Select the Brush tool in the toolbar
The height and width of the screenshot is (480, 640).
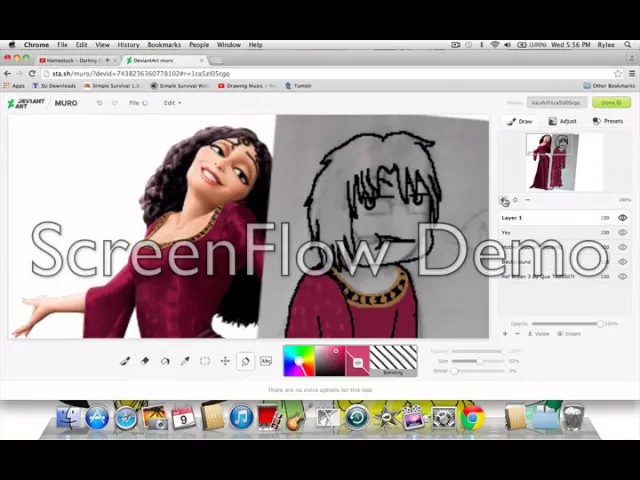125,361
